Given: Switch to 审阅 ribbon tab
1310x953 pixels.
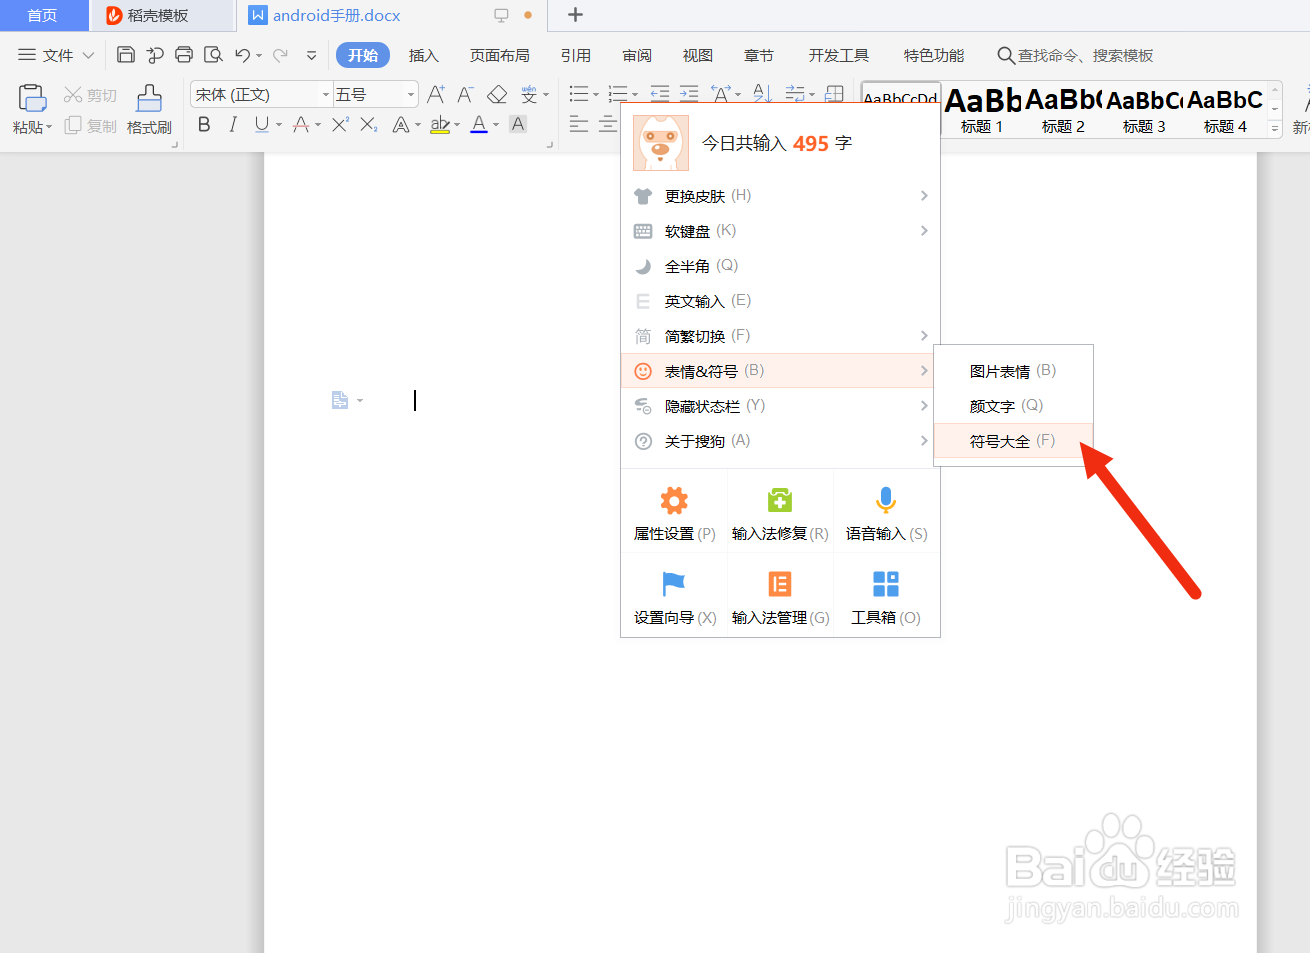Looking at the screenshot, I should [x=637, y=55].
